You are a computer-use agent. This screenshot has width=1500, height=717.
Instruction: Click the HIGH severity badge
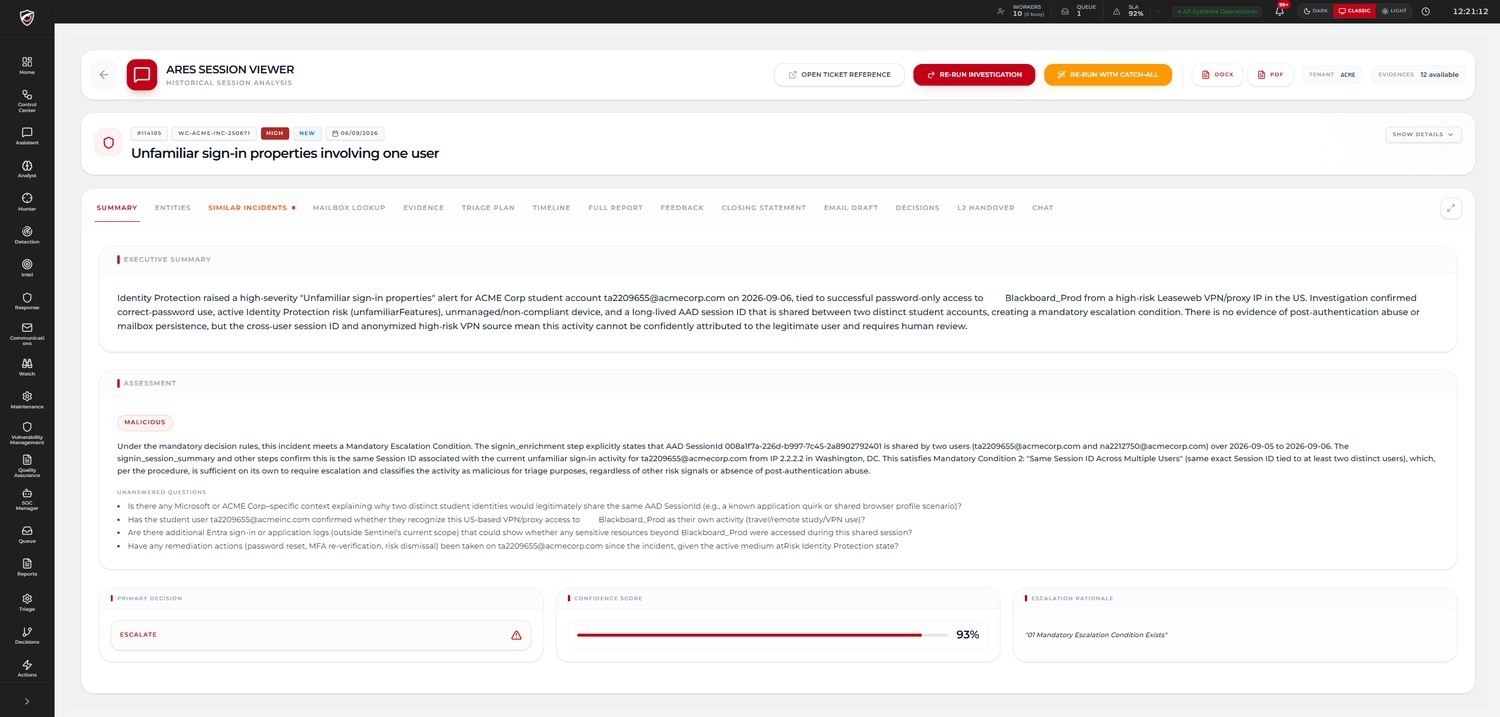click(275, 133)
